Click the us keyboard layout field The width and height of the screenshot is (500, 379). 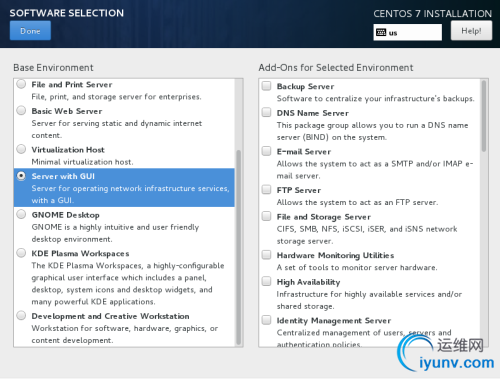tap(408, 32)
